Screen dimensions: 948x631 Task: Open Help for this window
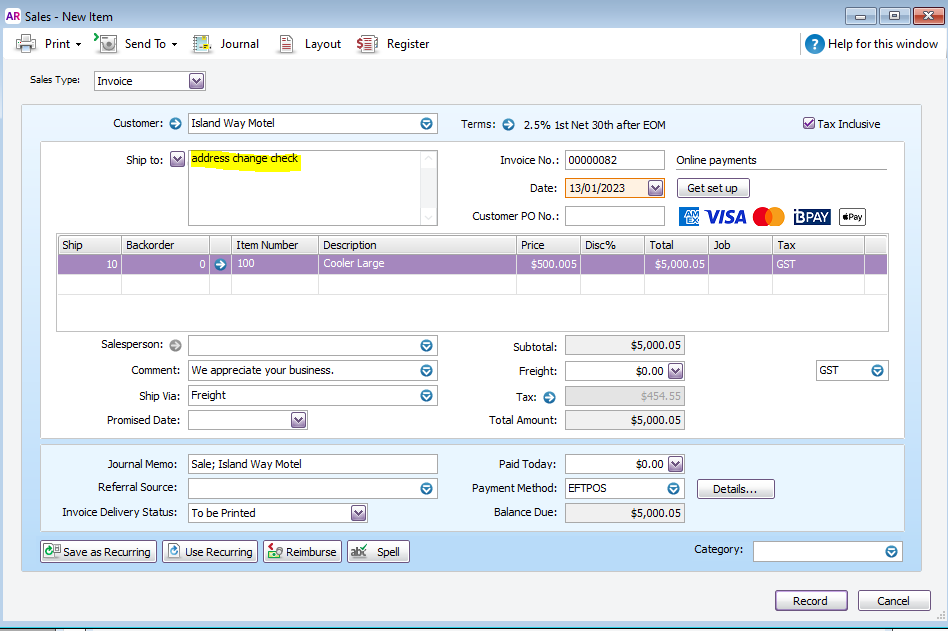(872, 44)
